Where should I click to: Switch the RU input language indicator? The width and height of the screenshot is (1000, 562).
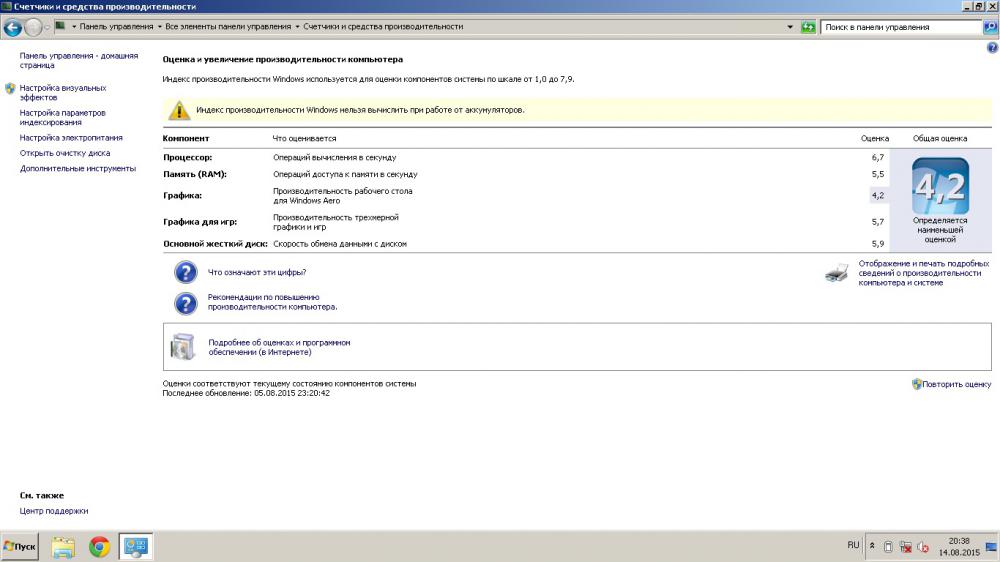[853, 545]
